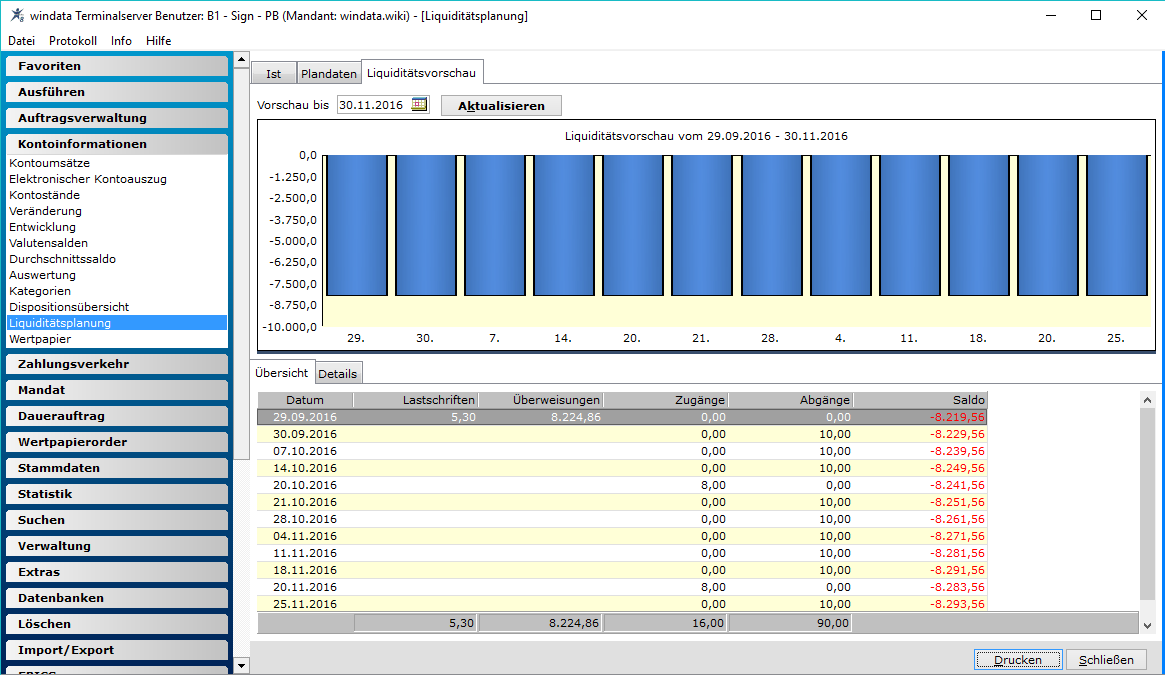
Task: Switch to the Plandaten tab
Action: pyautogui.click(x=328, y=74)
